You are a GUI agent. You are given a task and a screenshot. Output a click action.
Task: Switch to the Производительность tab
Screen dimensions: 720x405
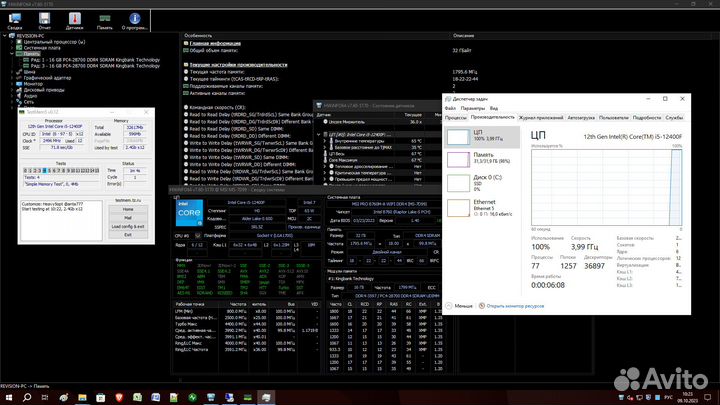coord(493,118)
